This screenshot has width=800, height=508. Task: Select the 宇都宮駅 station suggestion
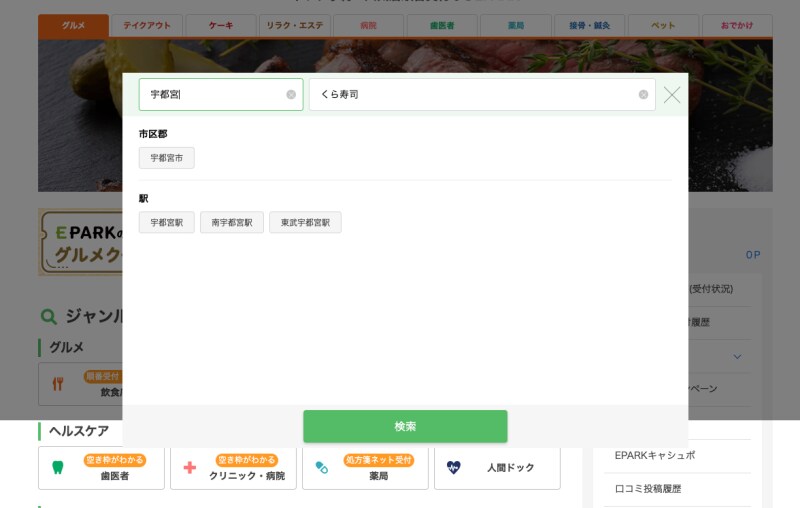166,222
